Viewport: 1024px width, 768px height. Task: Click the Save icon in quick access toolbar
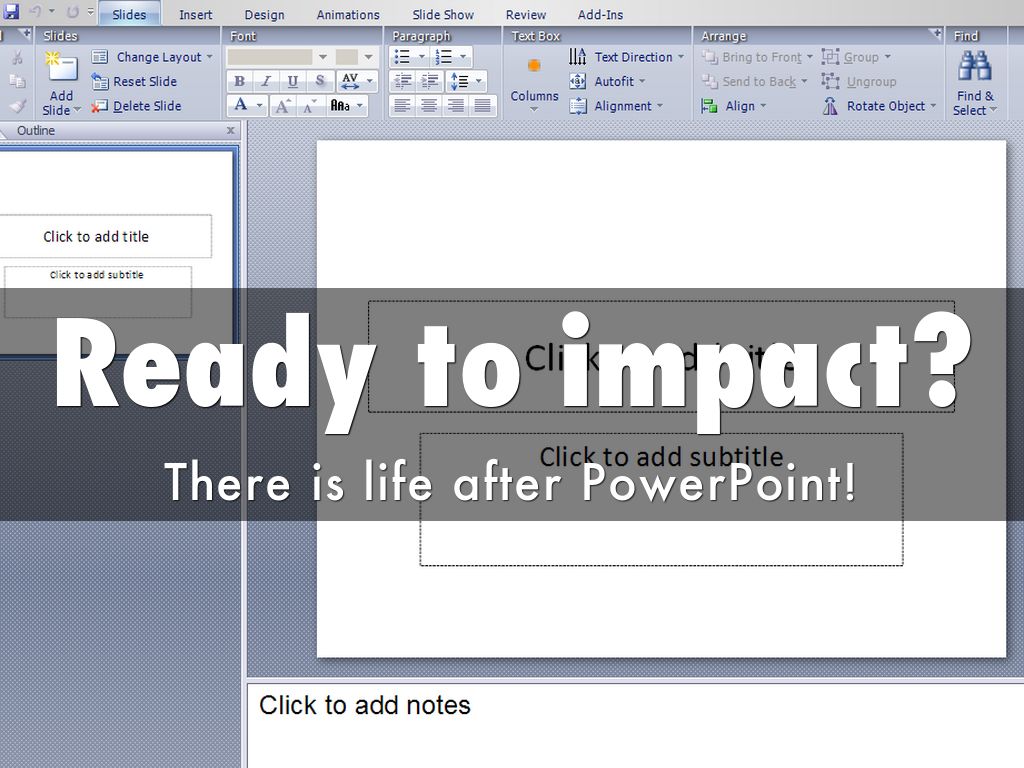[11, 12]
